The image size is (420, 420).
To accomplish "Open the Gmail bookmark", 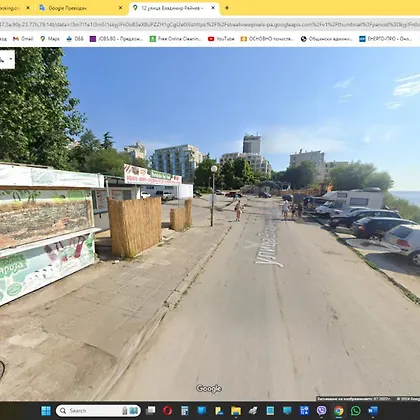I will coord(23,39).
